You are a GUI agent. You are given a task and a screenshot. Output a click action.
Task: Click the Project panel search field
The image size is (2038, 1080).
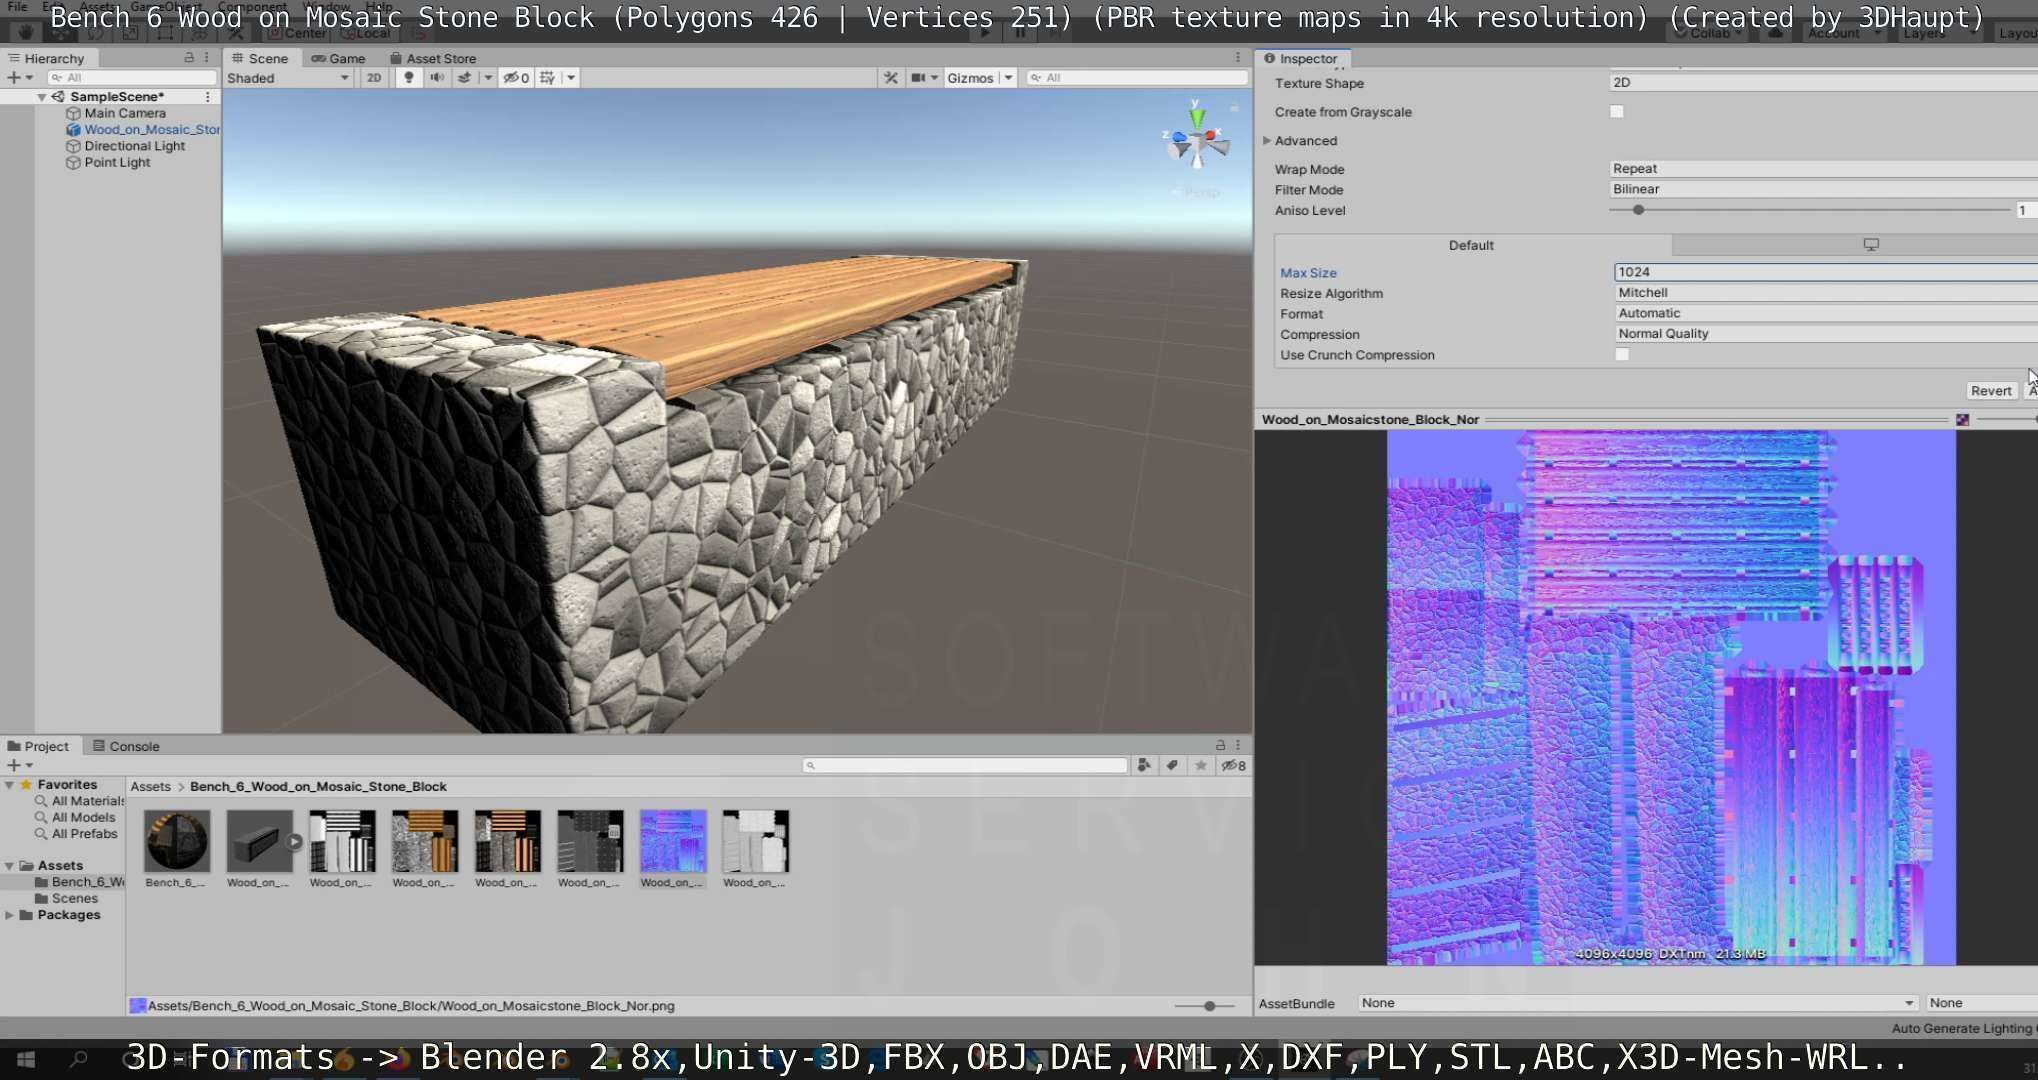coord(966,765)
